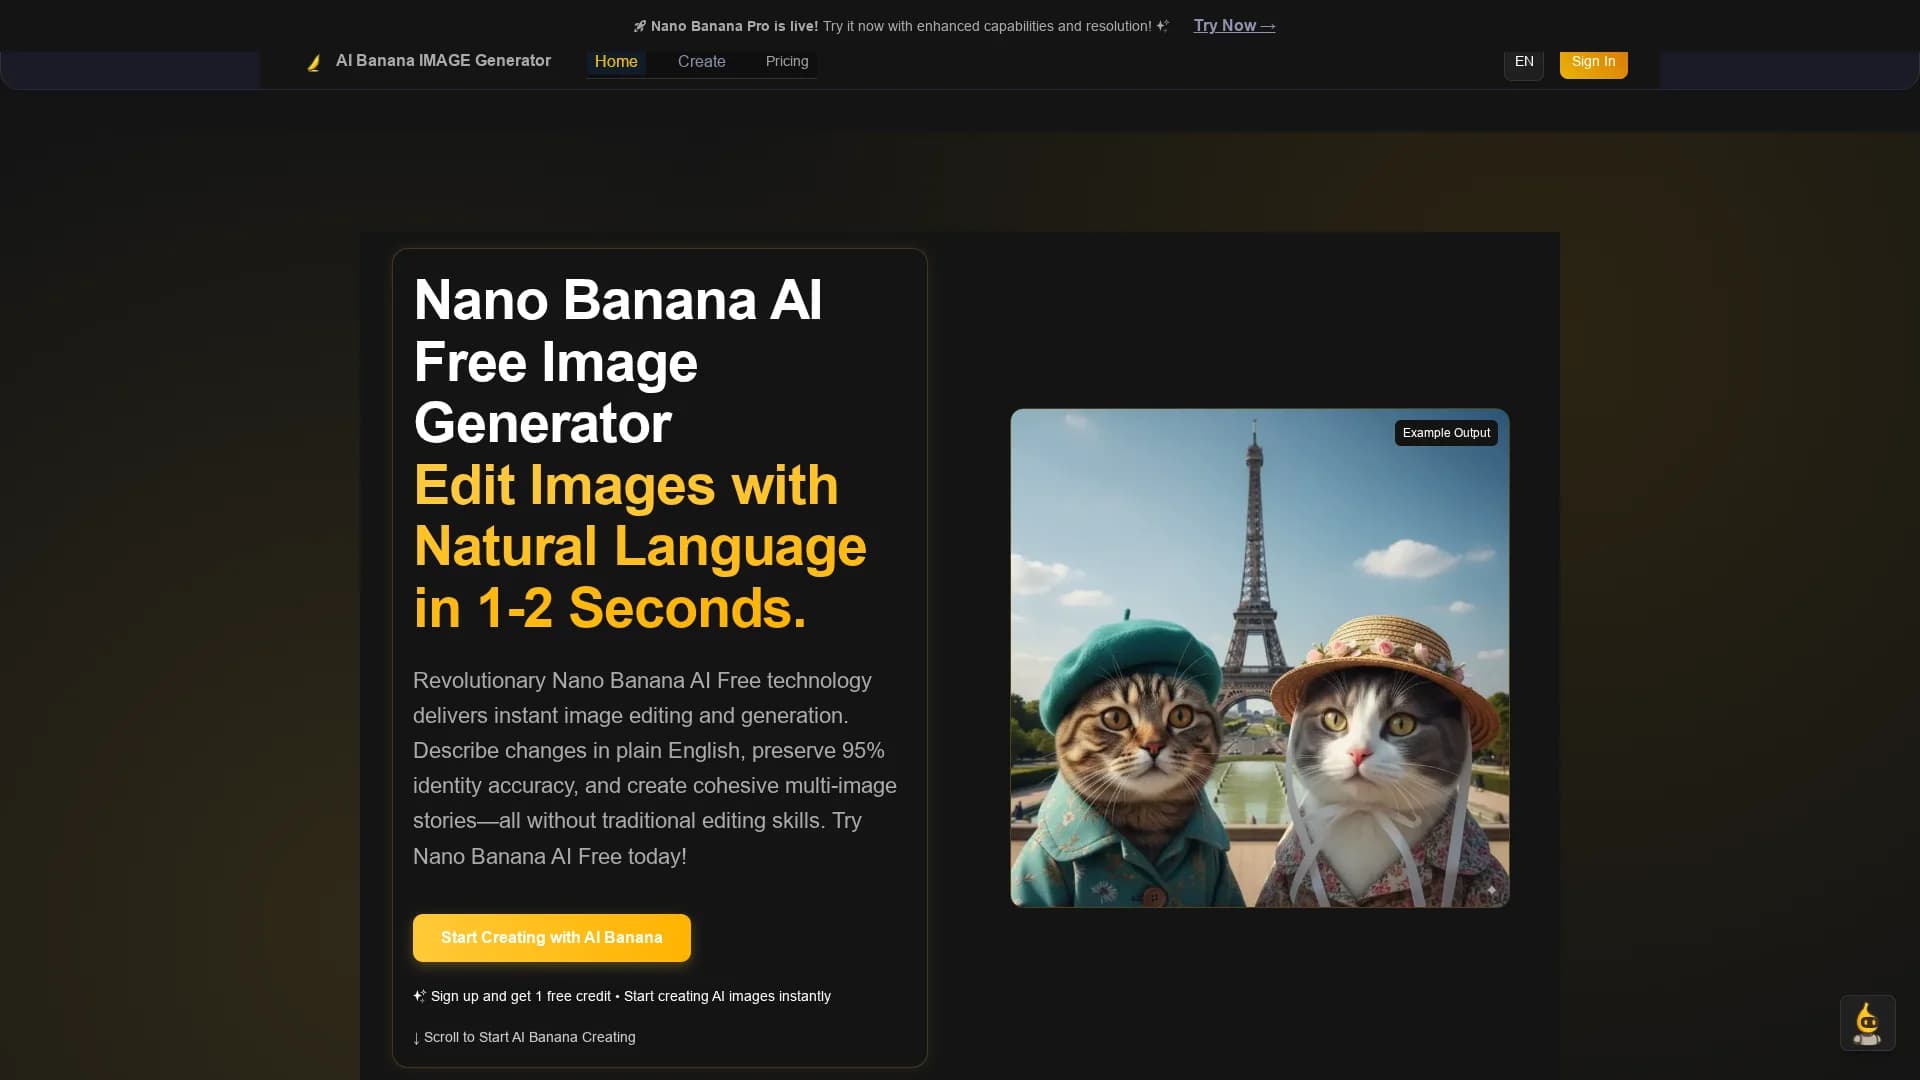The height and width of the screenshot is (1080, 1920).
Task: Click the sparkle icon beside the signup credit note
Action: click(420, 996)
